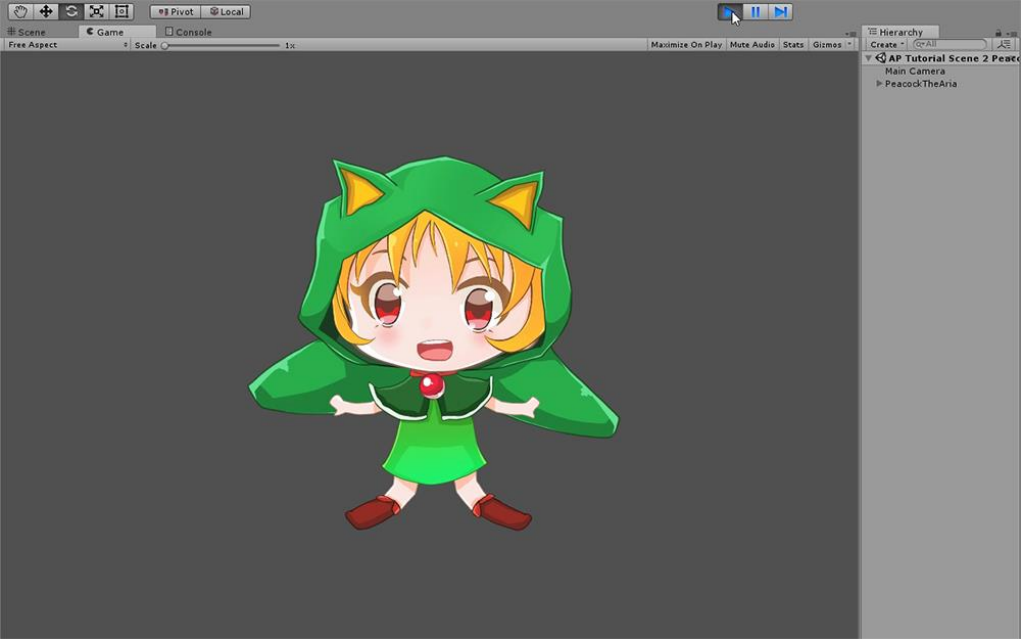Open the Console tab
Screen dimensions: 1021x639
click(188, 32)
